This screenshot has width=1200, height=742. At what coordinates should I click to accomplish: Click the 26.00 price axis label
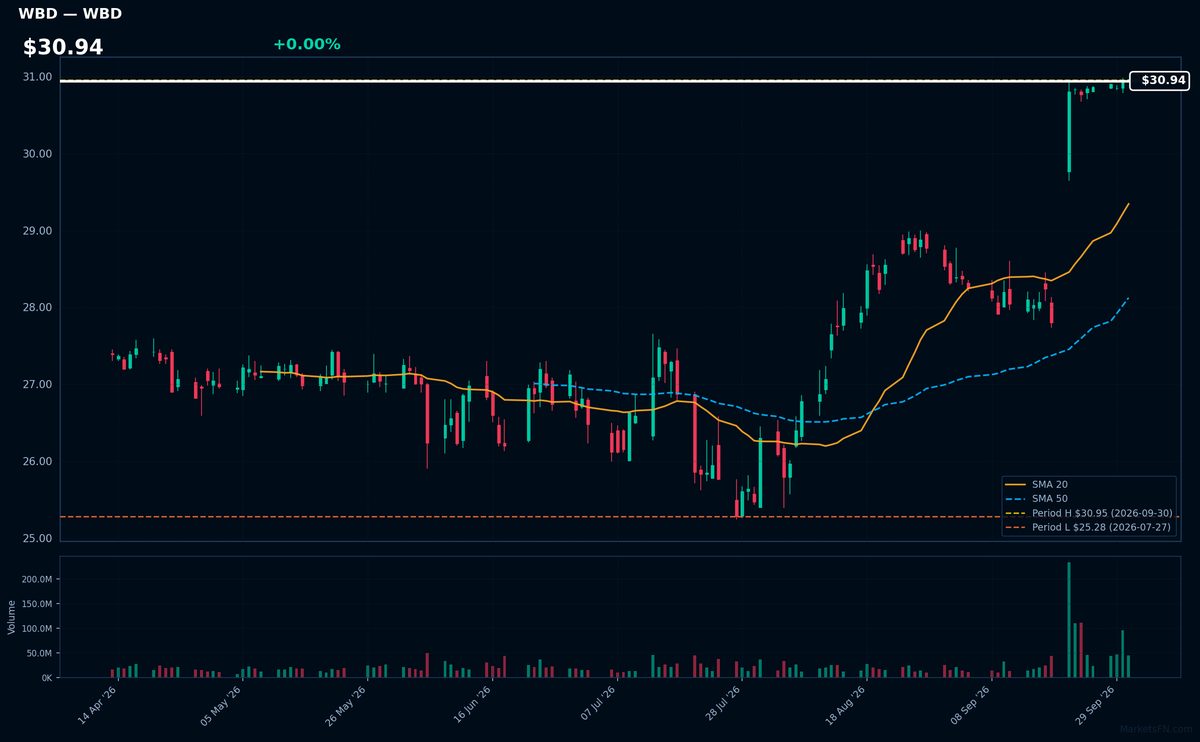[37, 462]
